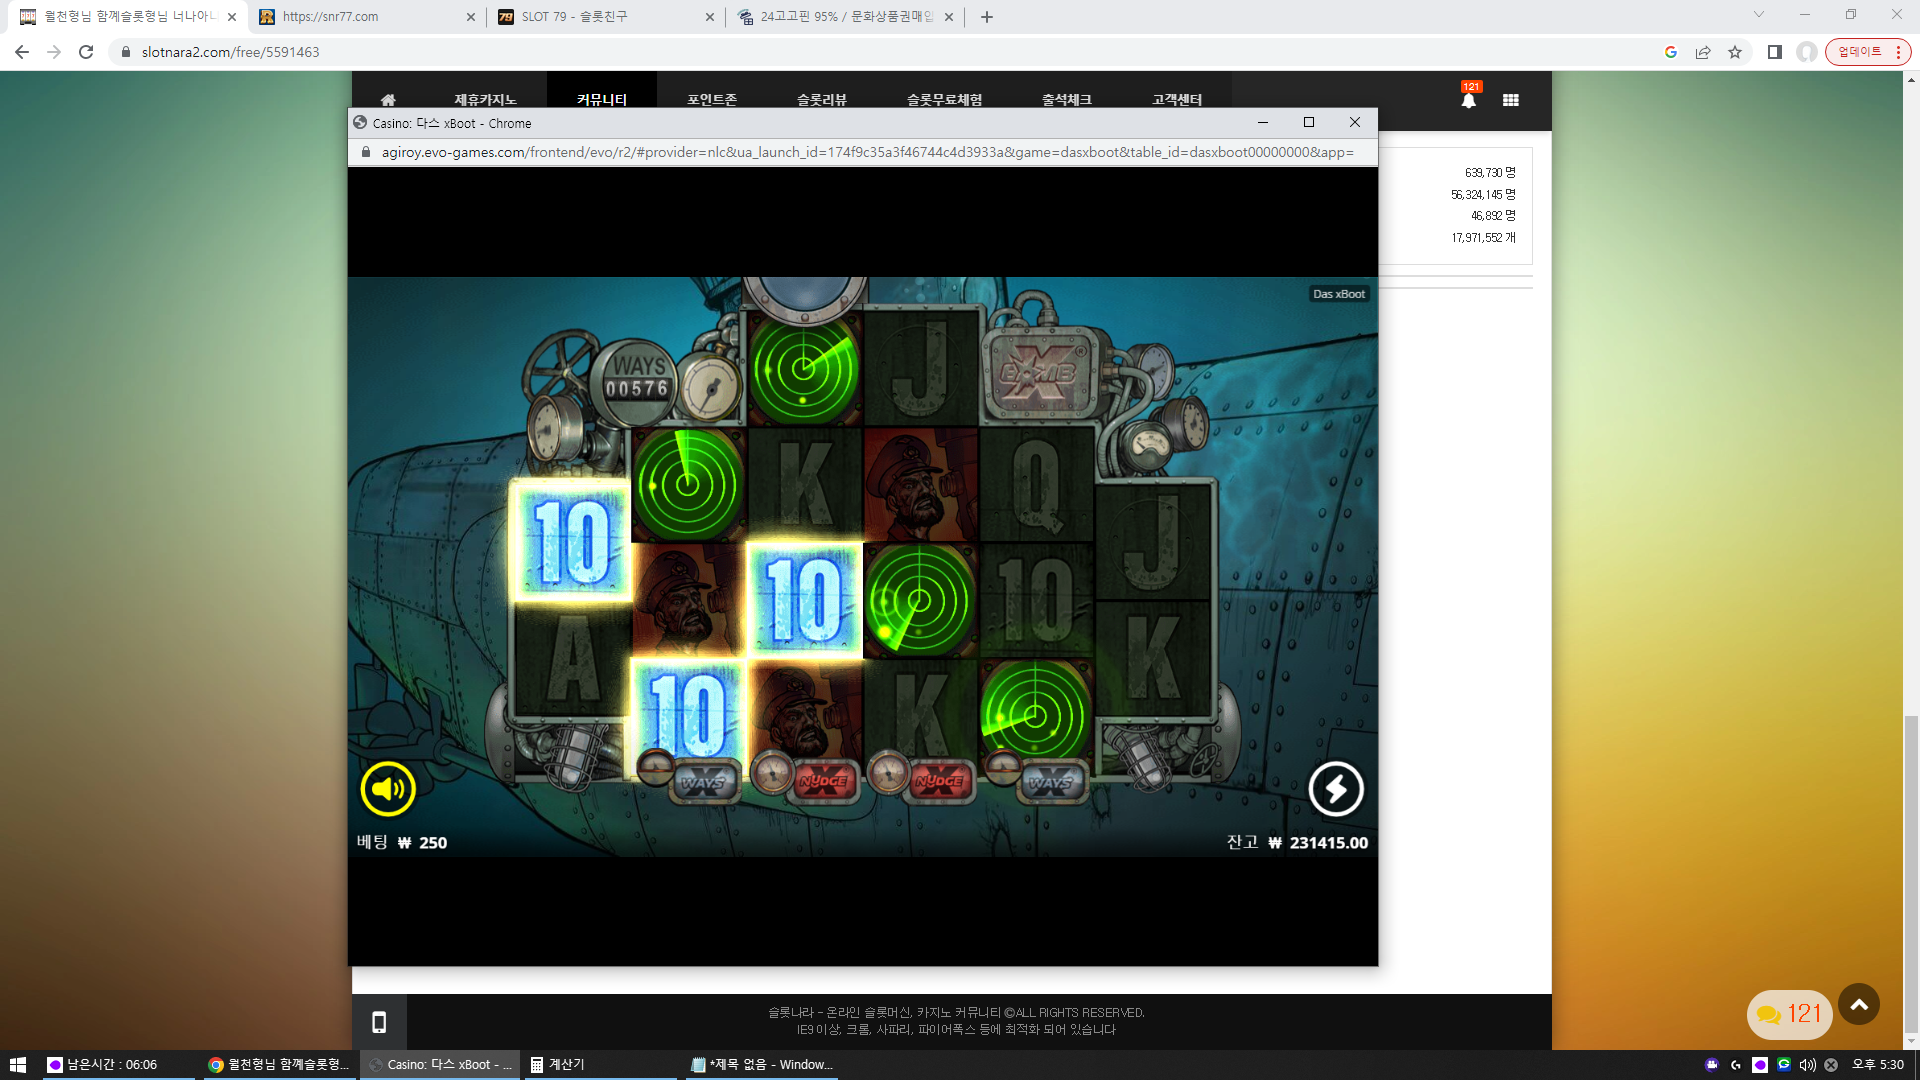
Task: Open the chat bubble showing 121
Action: pos(1789,1014)
